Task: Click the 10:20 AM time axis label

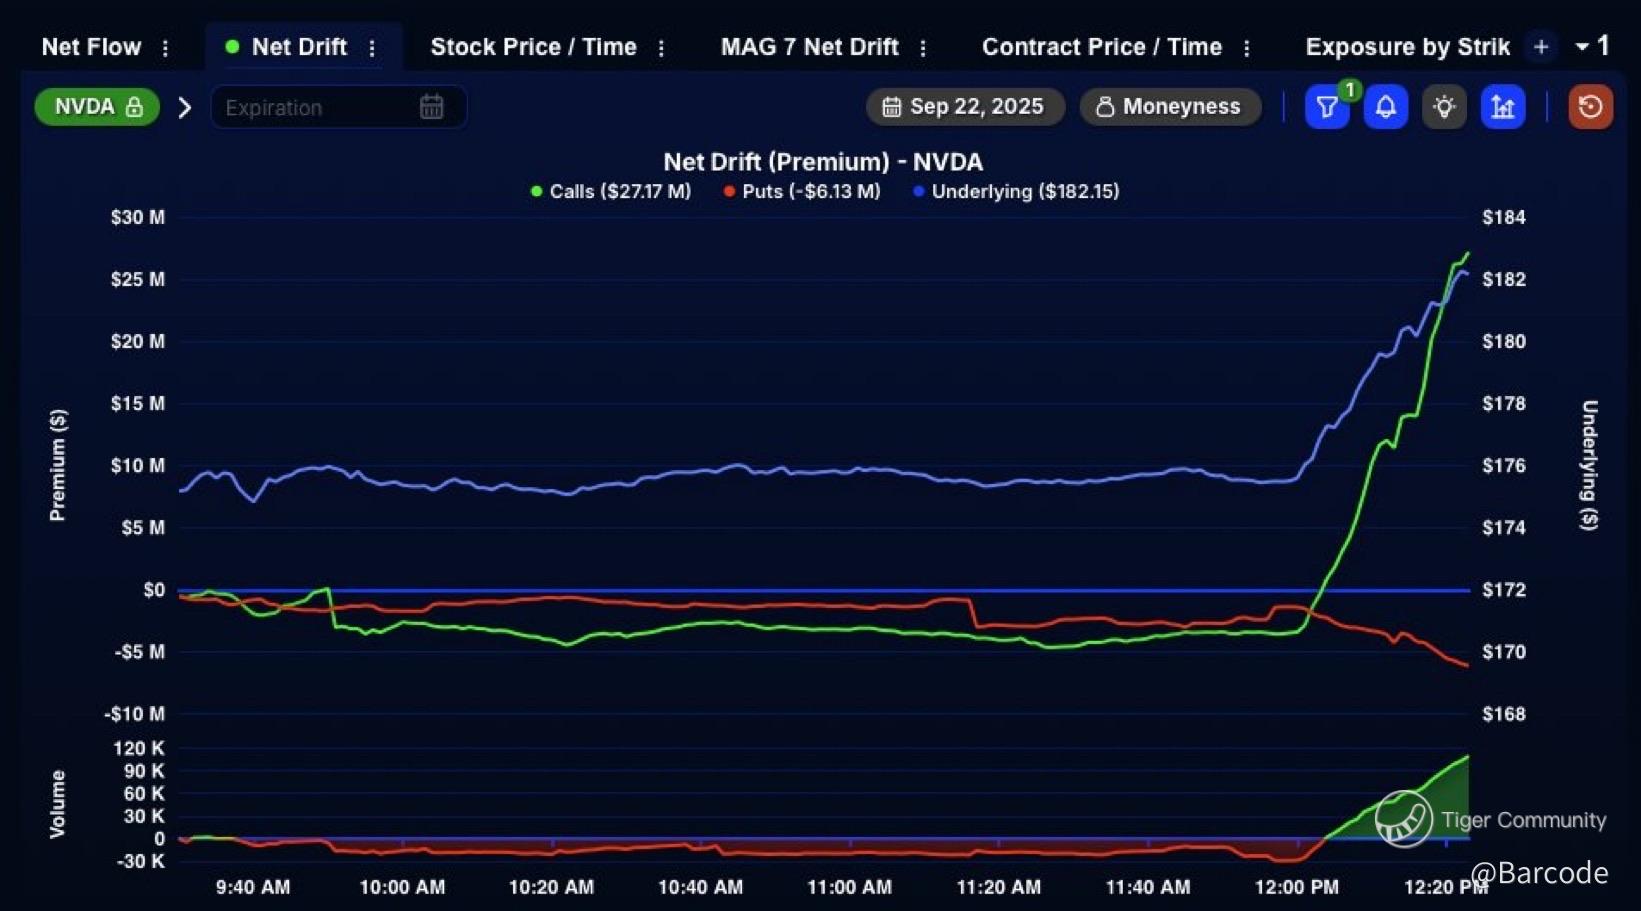Action: (x=551, y=887)
